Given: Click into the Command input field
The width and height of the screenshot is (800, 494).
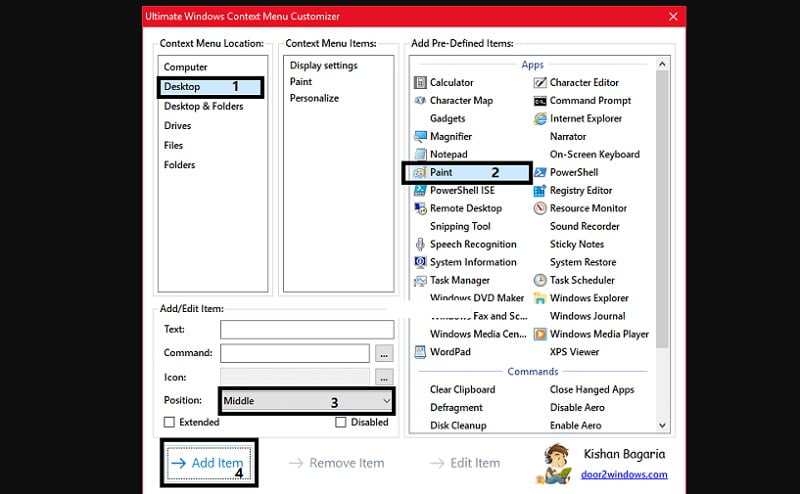Looking at the screenshot, I should click(x=295, y=353).
